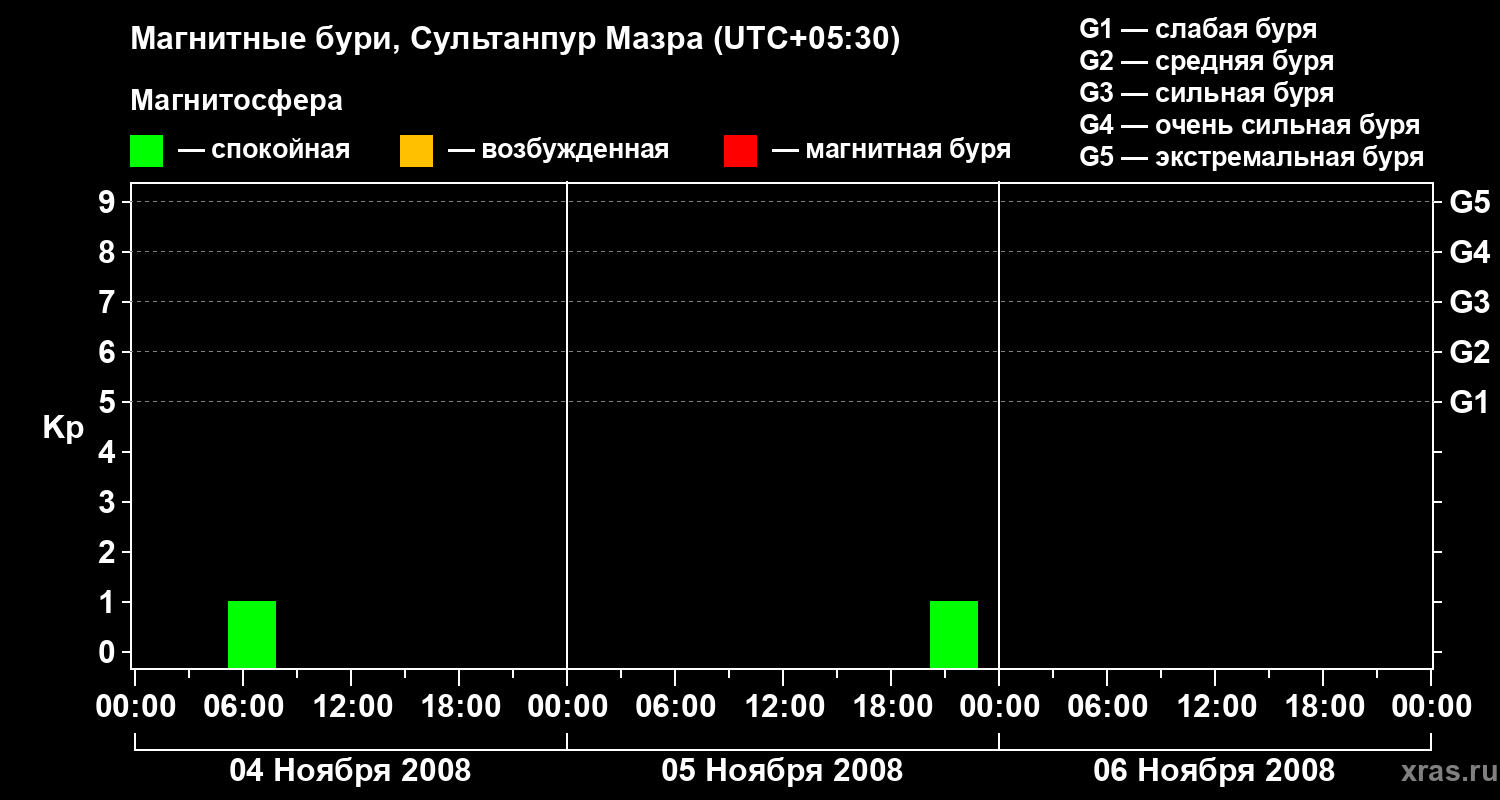
Task: Click the '— магнитная буря' legend label
Action: [892, 150]
